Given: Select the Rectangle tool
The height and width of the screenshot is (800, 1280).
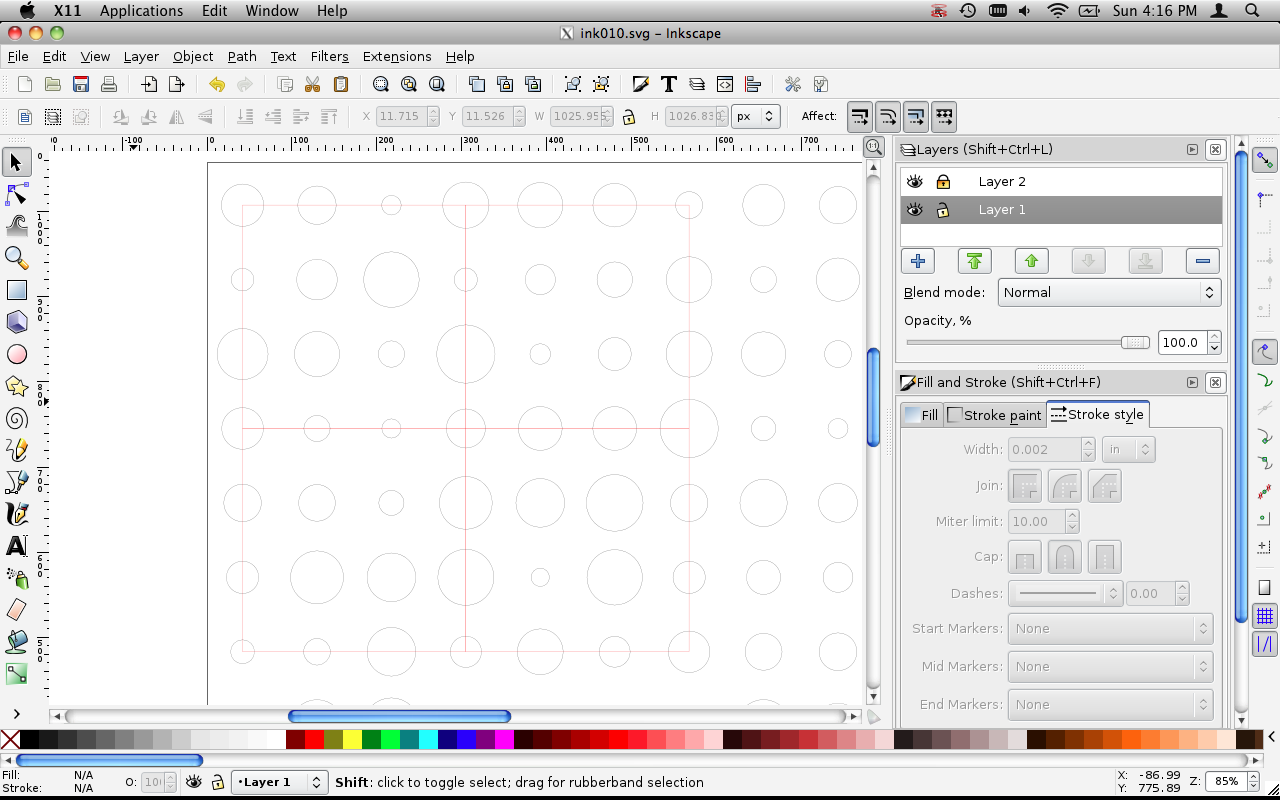Looking at the screenshot, I should click(x=16, y=289).
